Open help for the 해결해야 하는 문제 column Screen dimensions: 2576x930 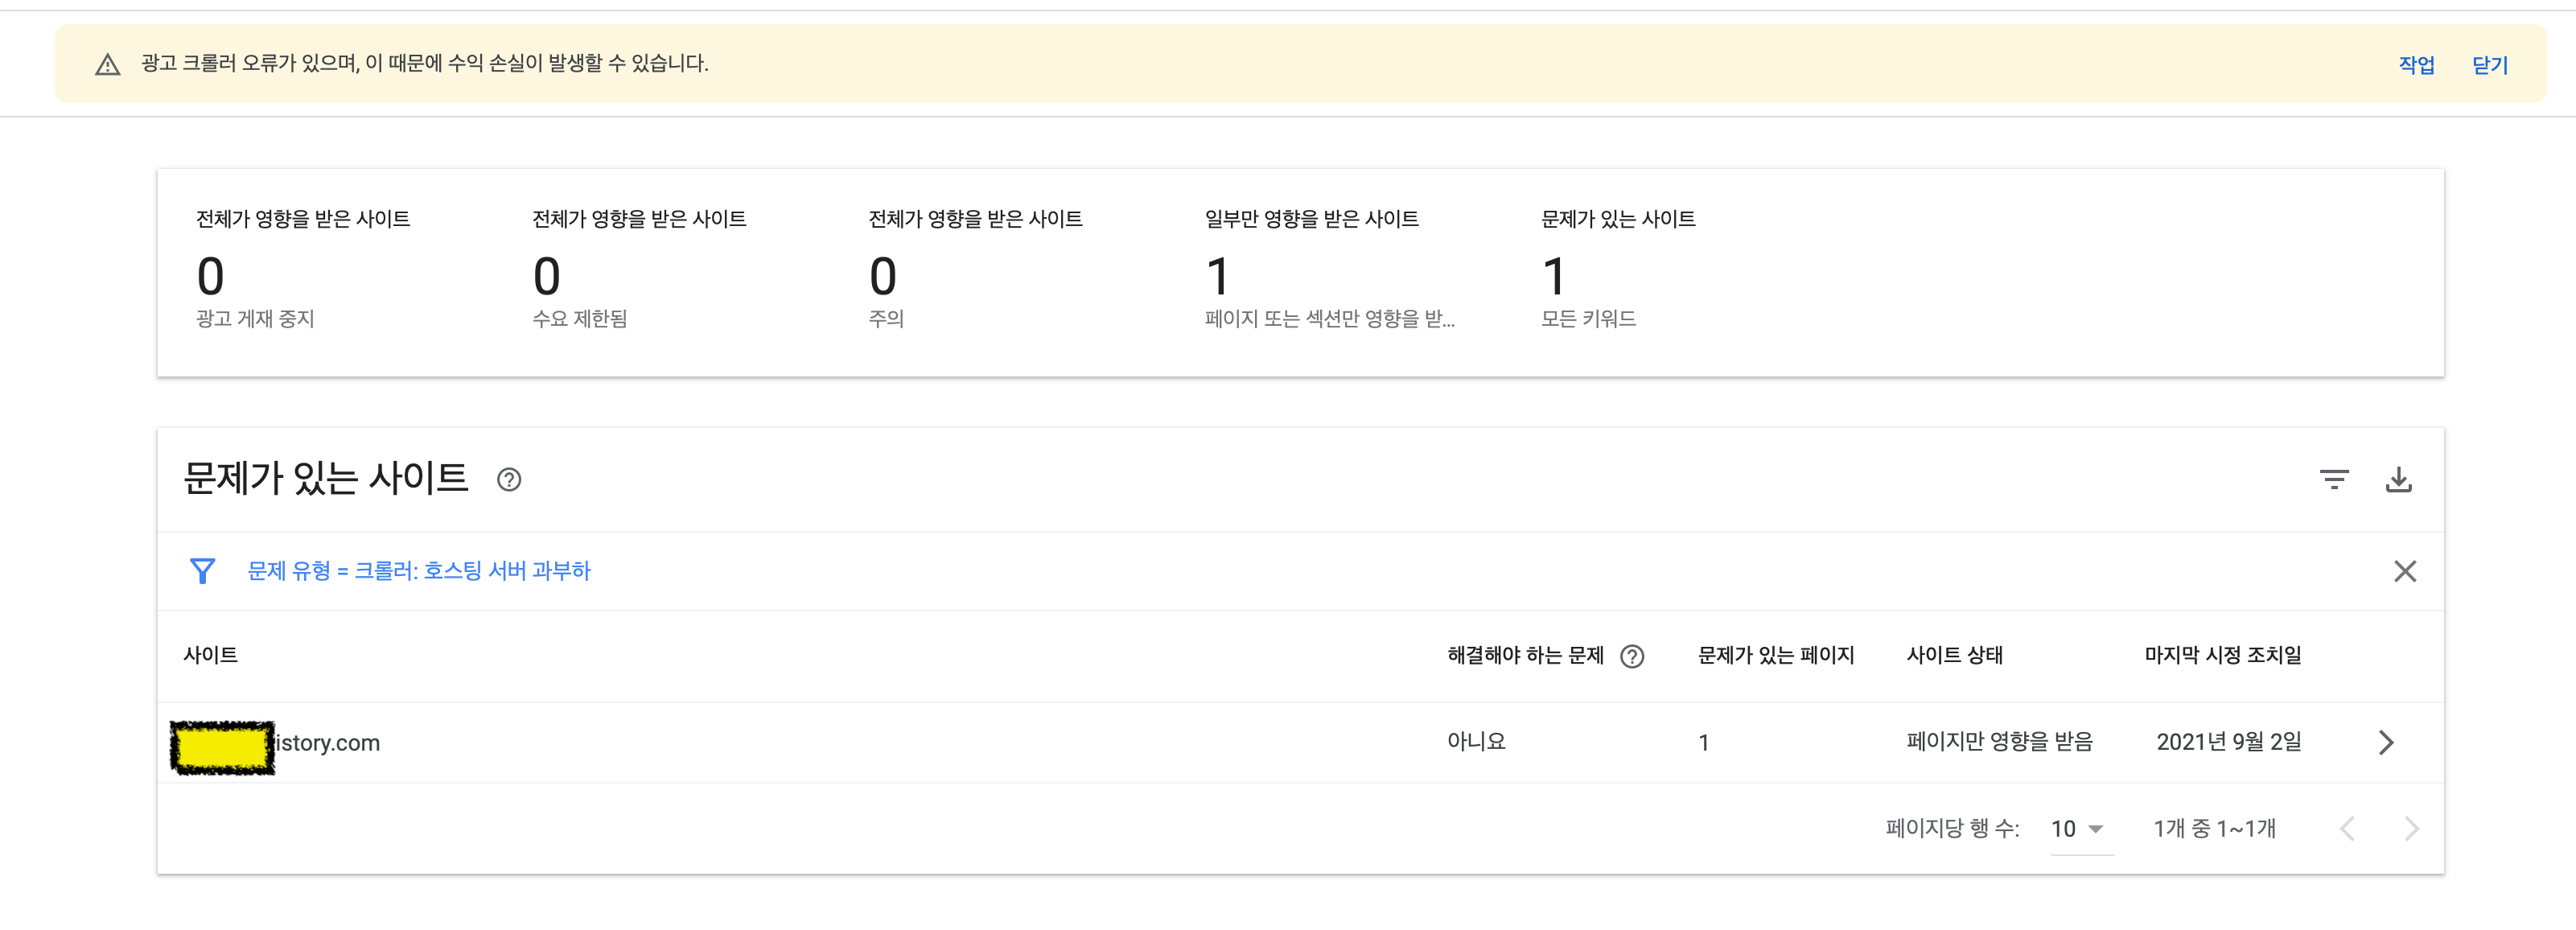[1634, 657]
